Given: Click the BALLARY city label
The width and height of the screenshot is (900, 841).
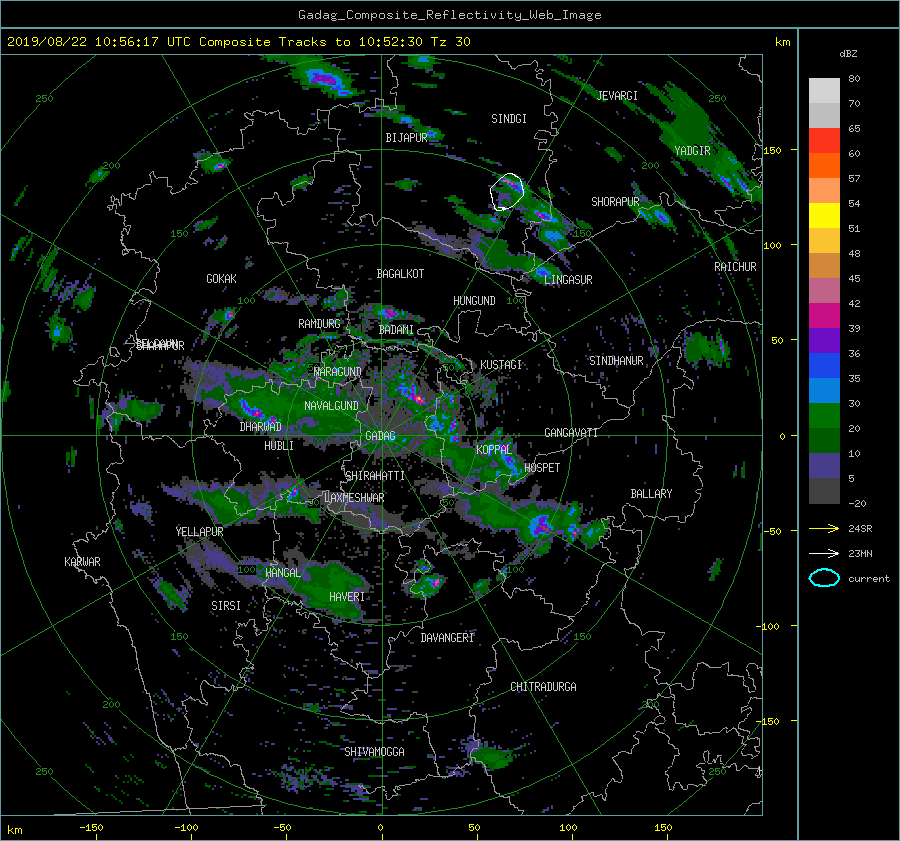Looking at the screenshot, I should (651, 494).
